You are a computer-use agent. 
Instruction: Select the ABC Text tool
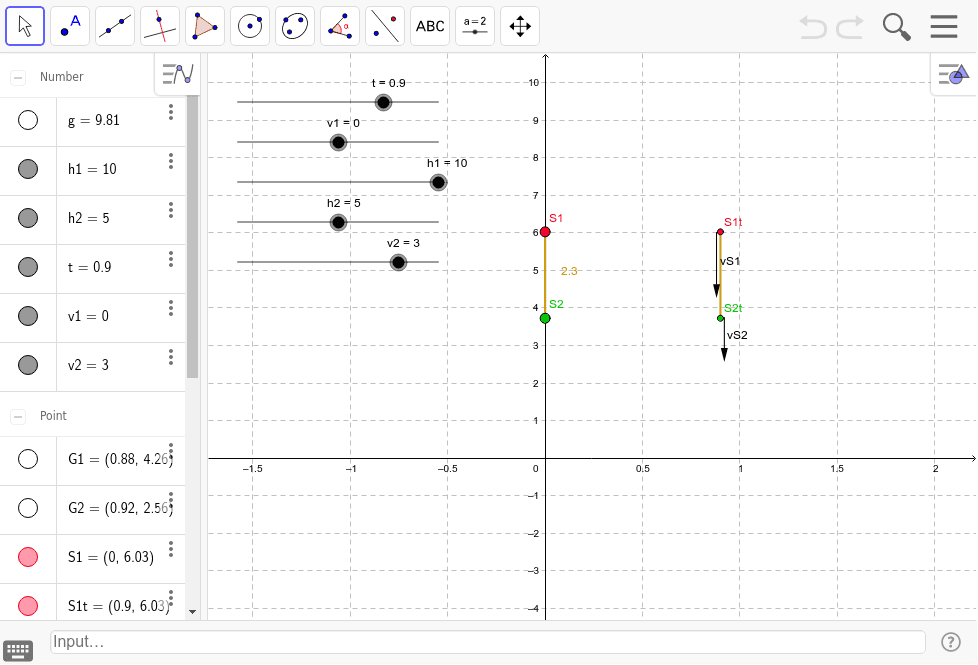(430, 26)
